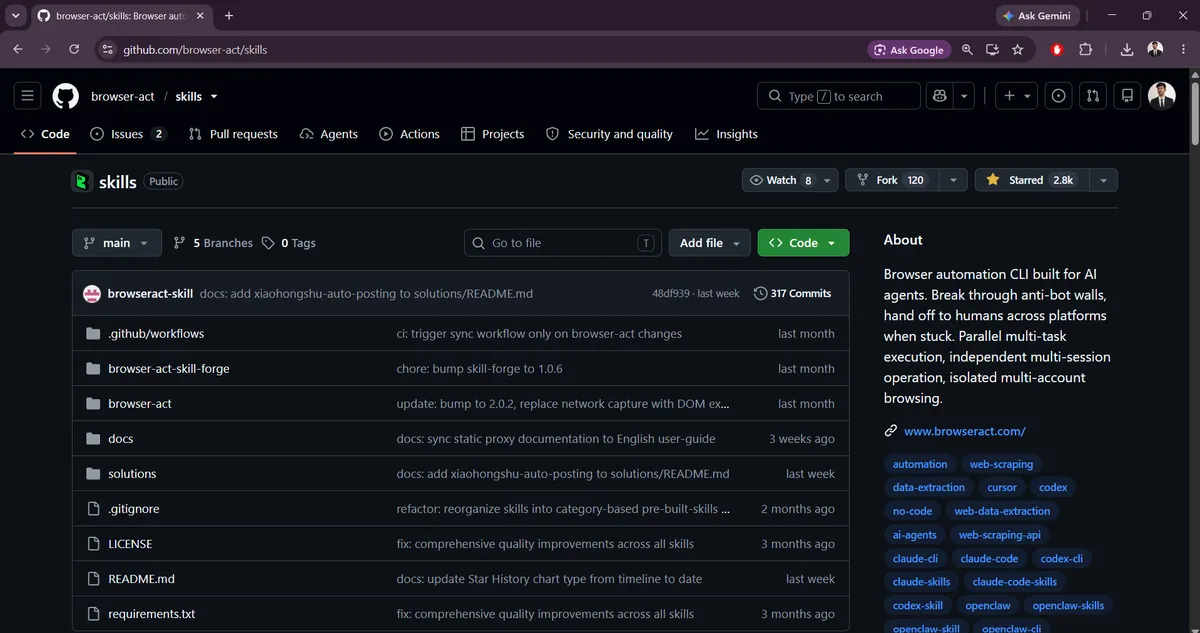Open commit hash 48df939
This screenshot has height=633, width=1200.
[x=671, y=293]
